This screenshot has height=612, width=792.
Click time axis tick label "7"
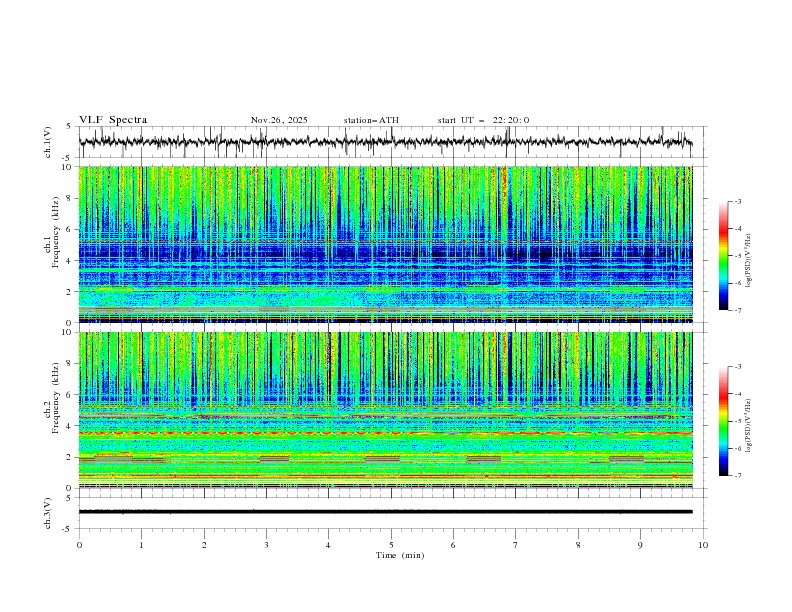pyautogui.click(x=516, y=545)
